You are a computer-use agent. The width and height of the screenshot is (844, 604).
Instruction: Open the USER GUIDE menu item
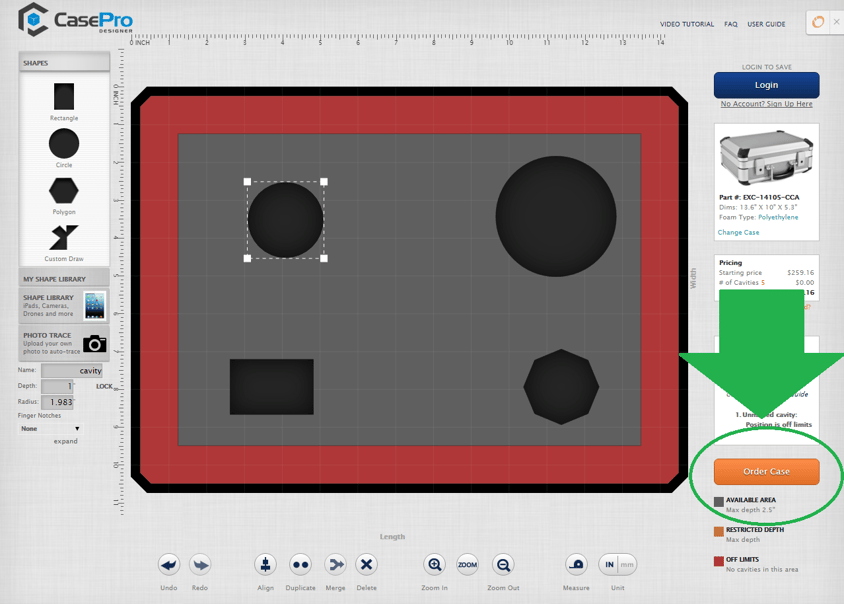[x=766, y=23]
